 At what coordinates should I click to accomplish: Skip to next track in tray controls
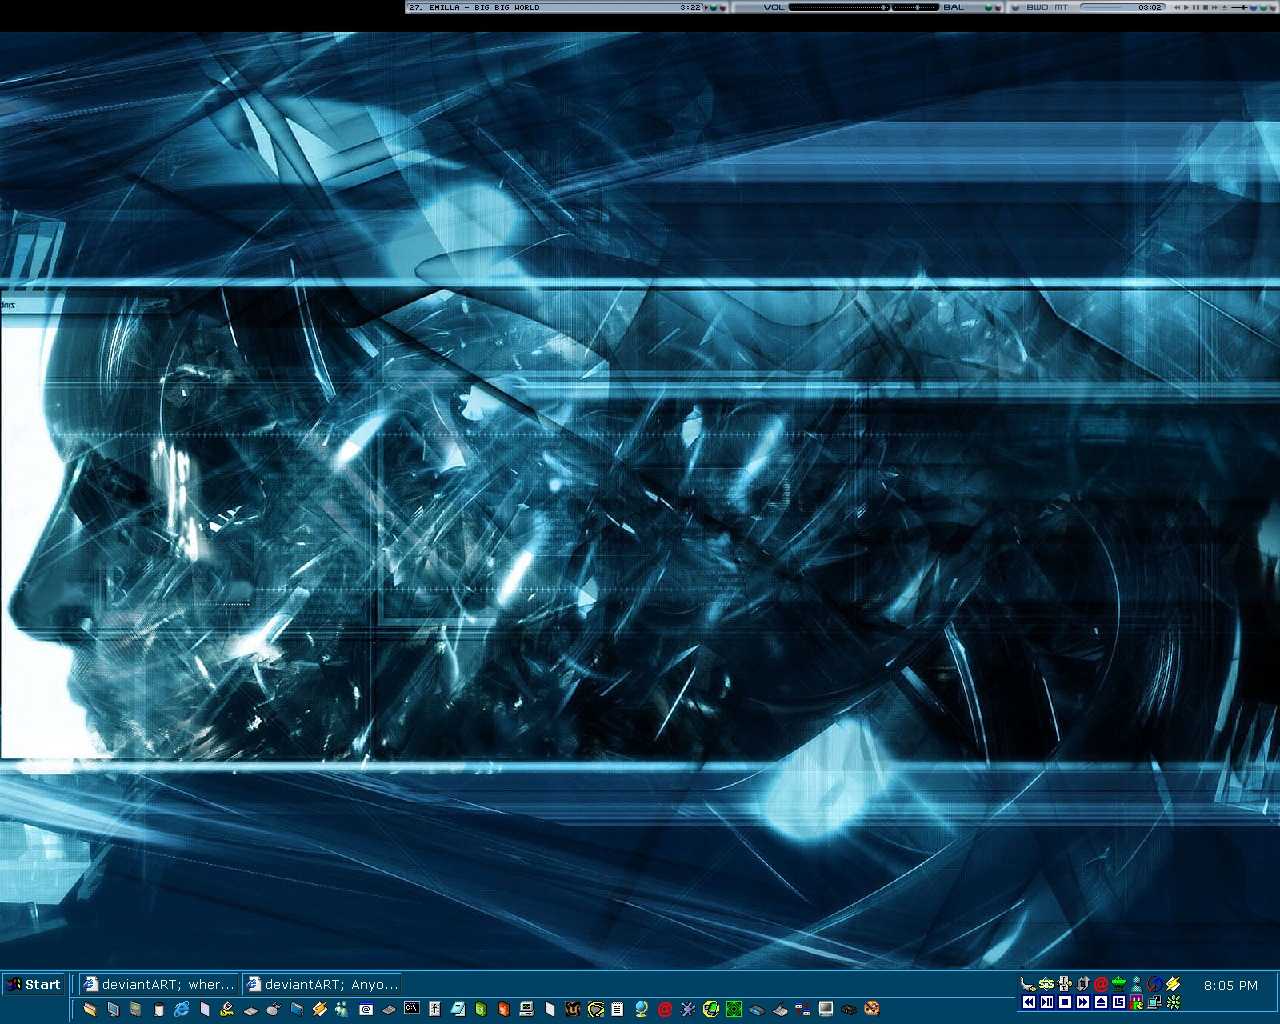(1083, 1002)
